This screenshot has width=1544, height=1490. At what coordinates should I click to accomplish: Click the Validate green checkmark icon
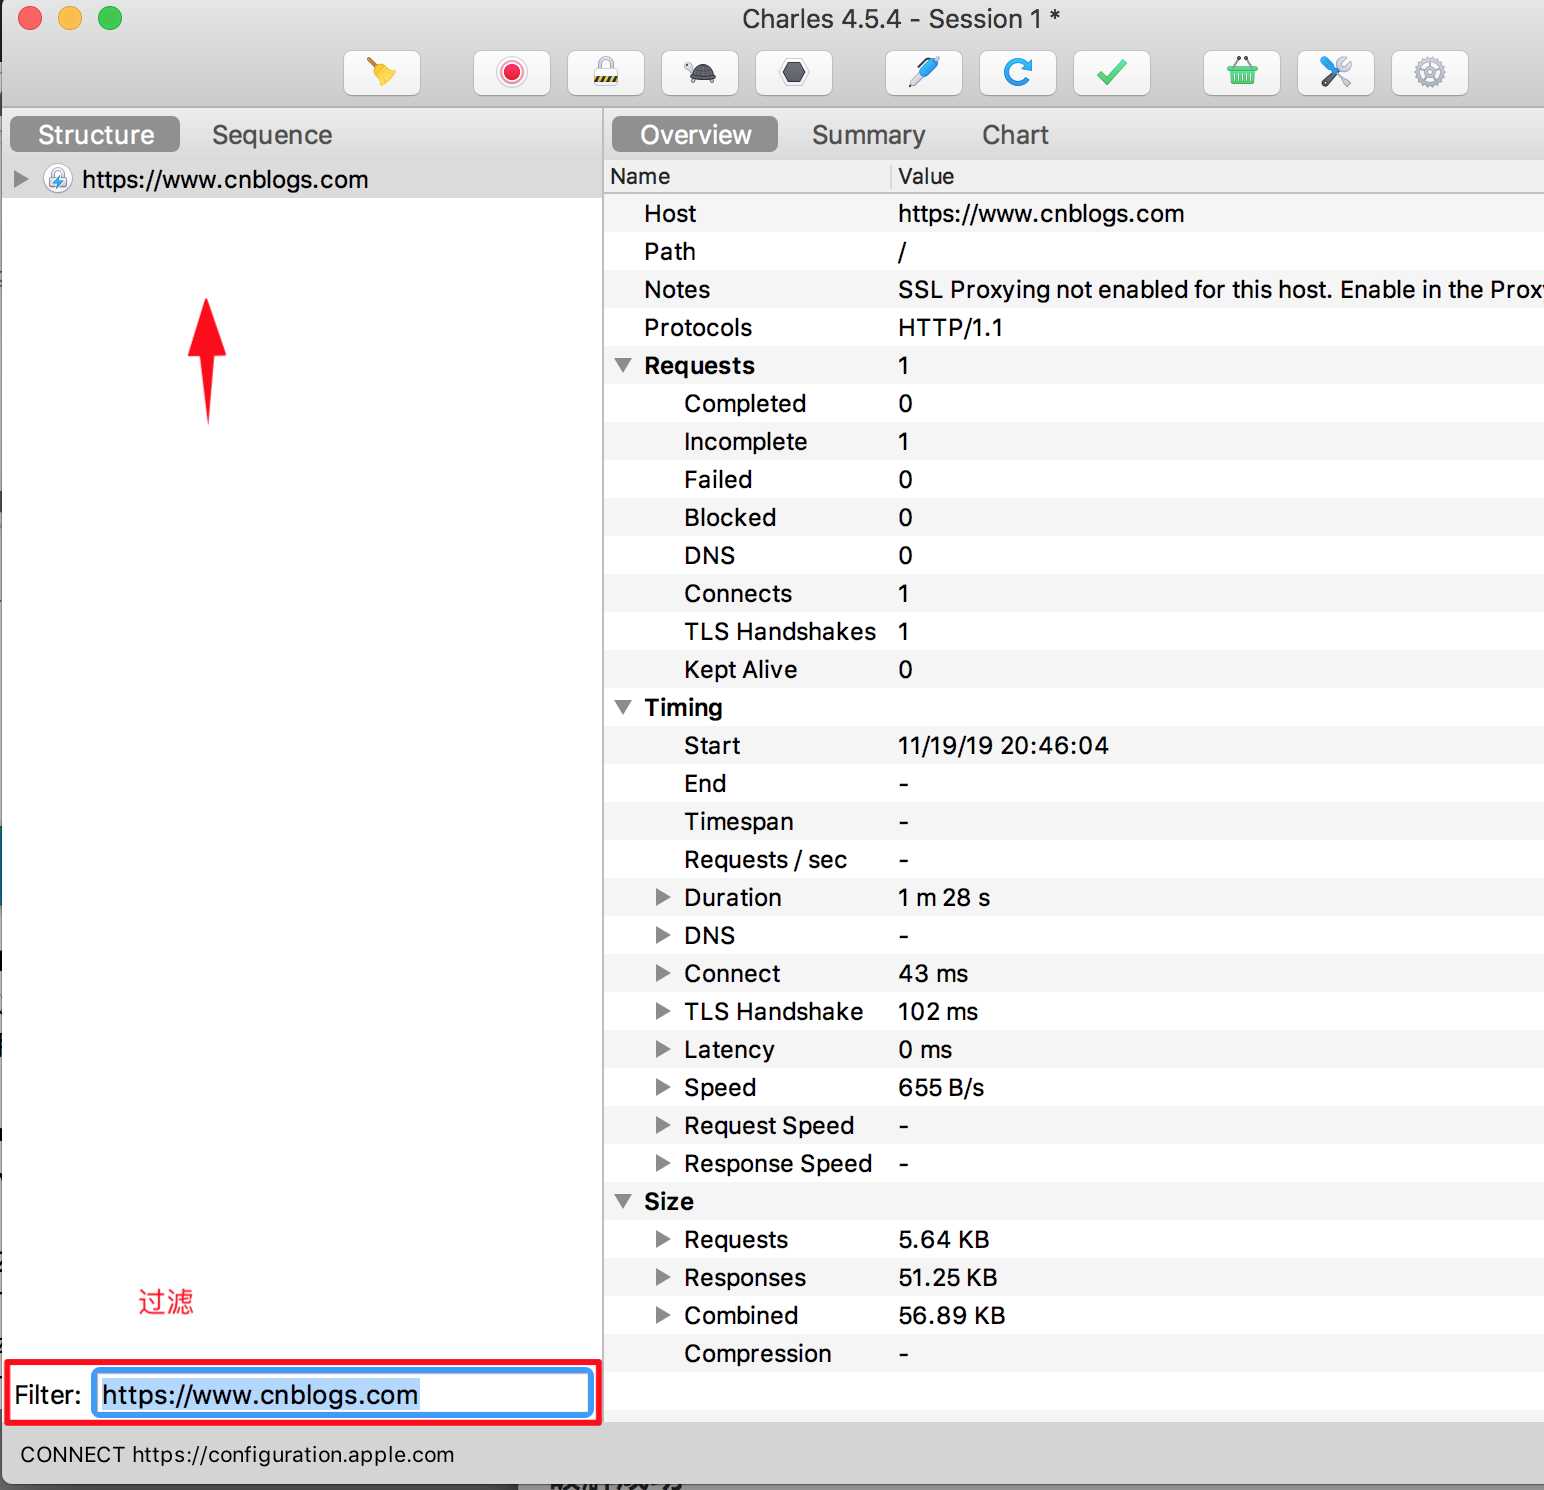(x=1112, y=73)
